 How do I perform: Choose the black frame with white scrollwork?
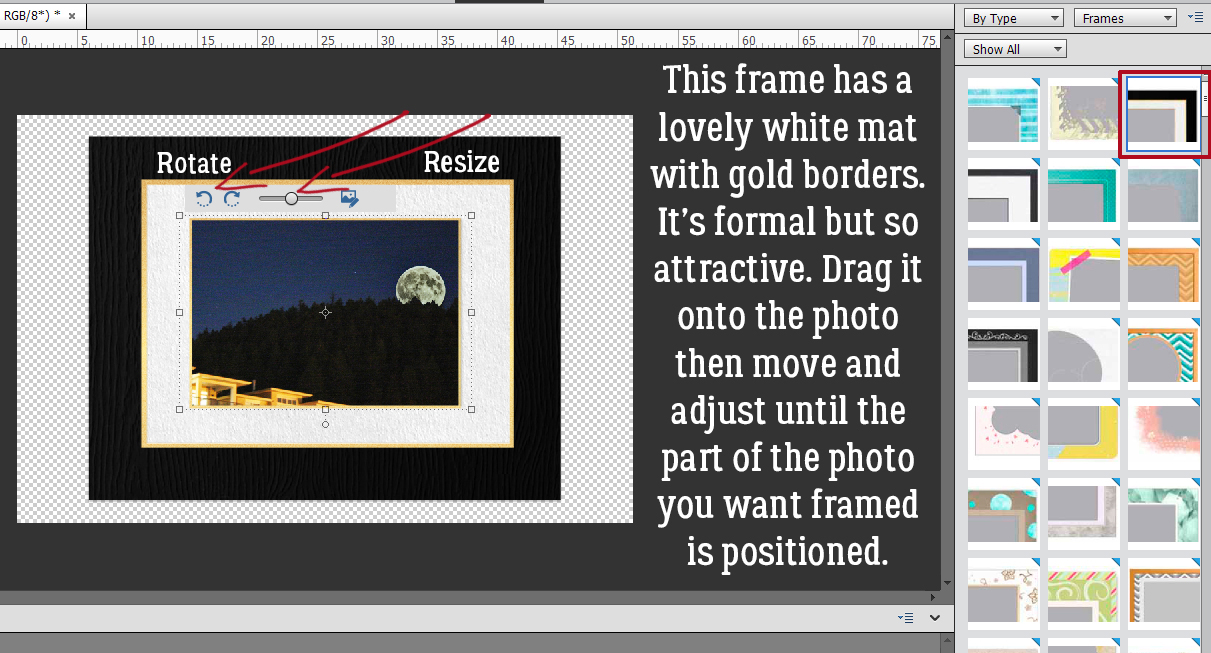(1003, 354)
